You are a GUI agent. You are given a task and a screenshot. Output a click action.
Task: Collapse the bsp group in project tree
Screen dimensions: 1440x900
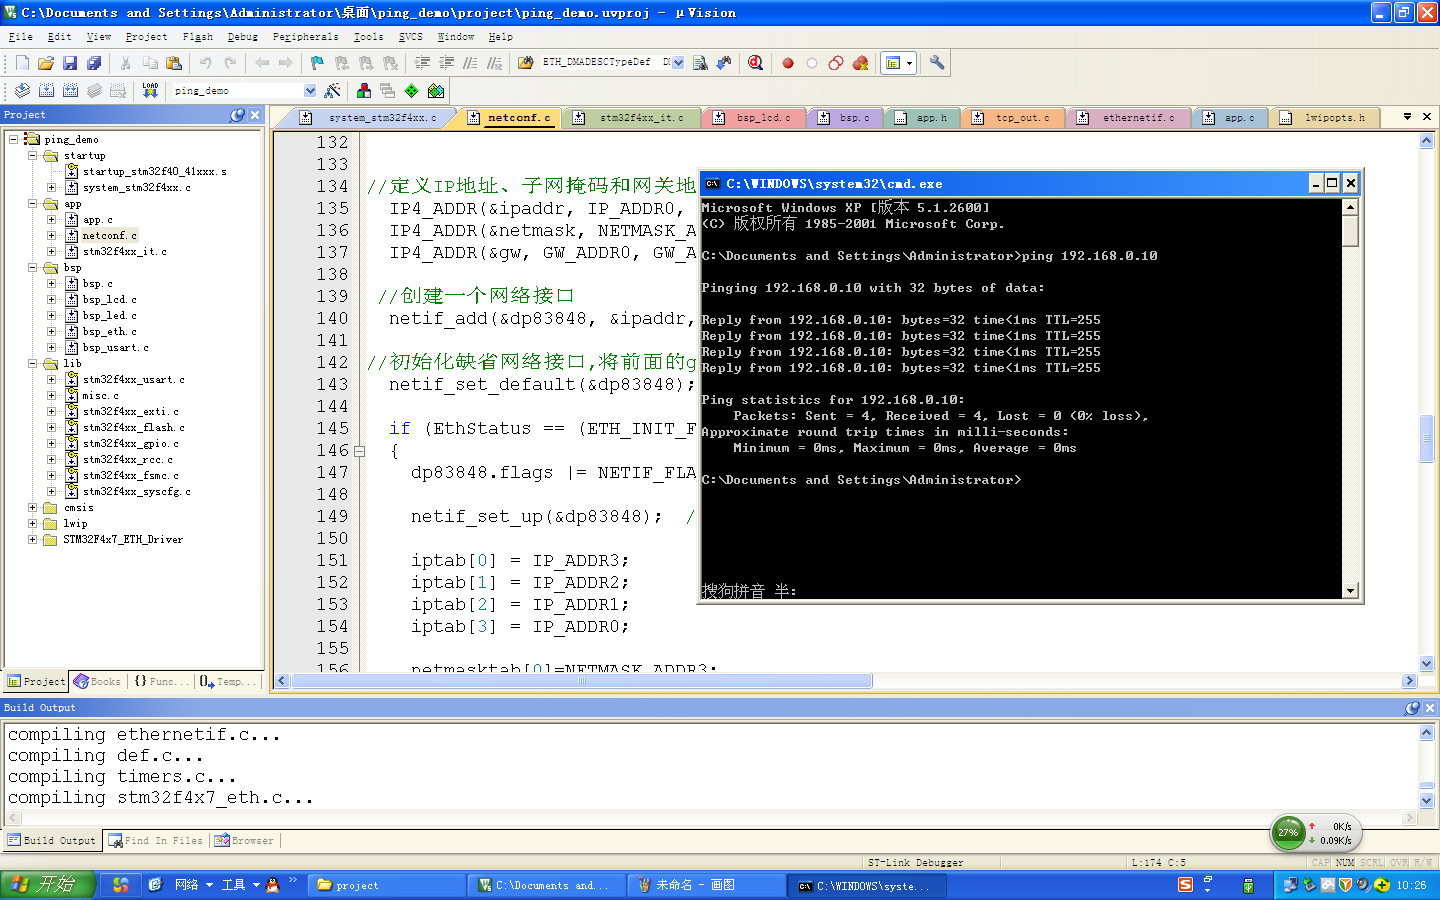pyautogui.click(x=33, y=268)
